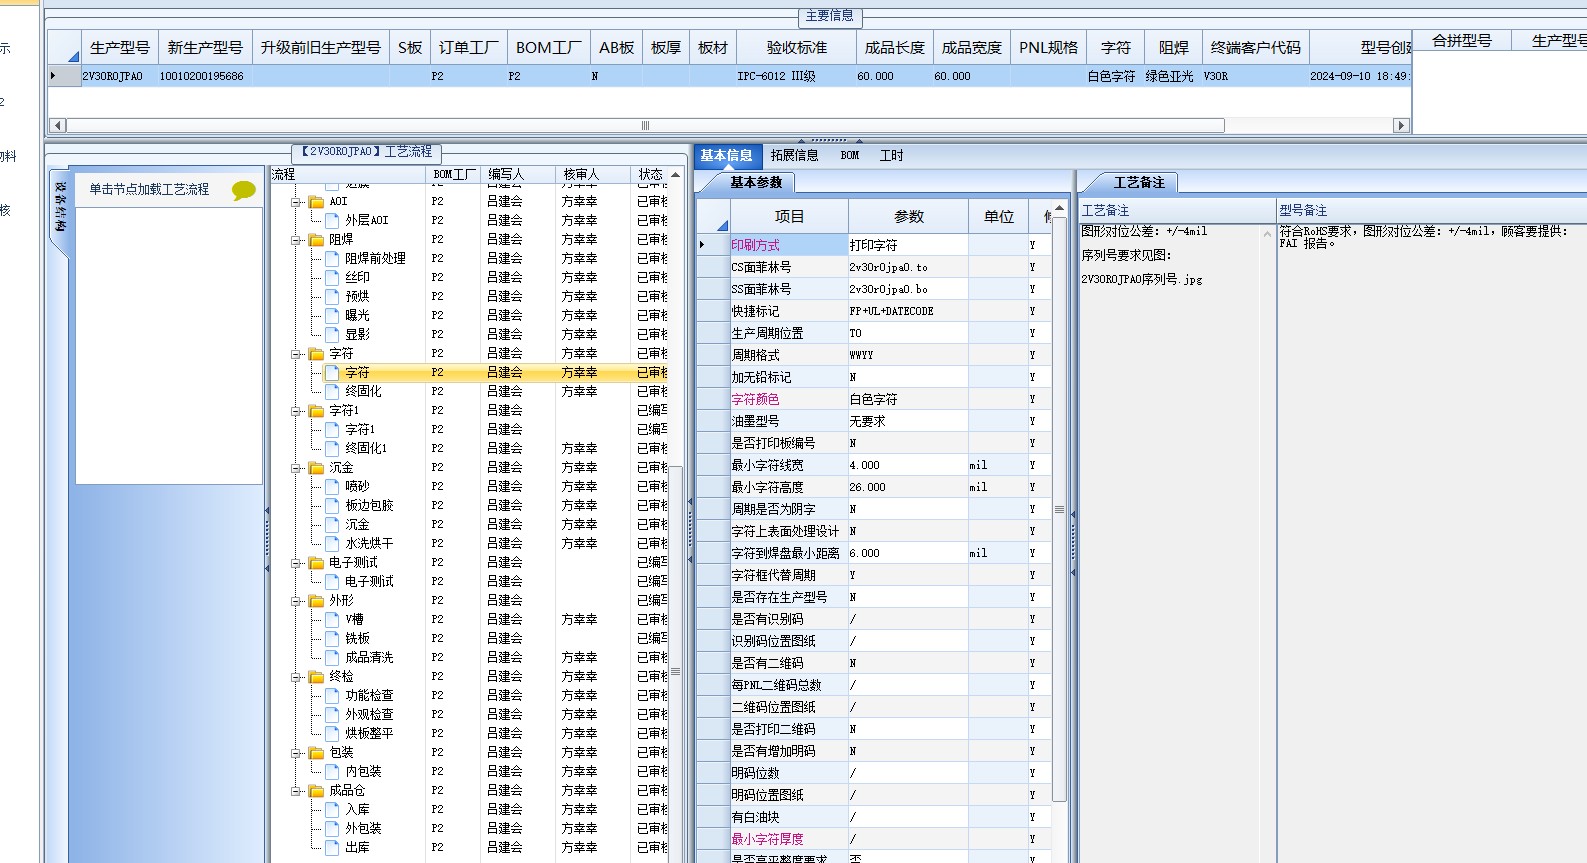Image resolution: width=1587 pixels, height=863 pixels.
Task: Click the document icon beside 喷砂
Action: tap(332, 486)
